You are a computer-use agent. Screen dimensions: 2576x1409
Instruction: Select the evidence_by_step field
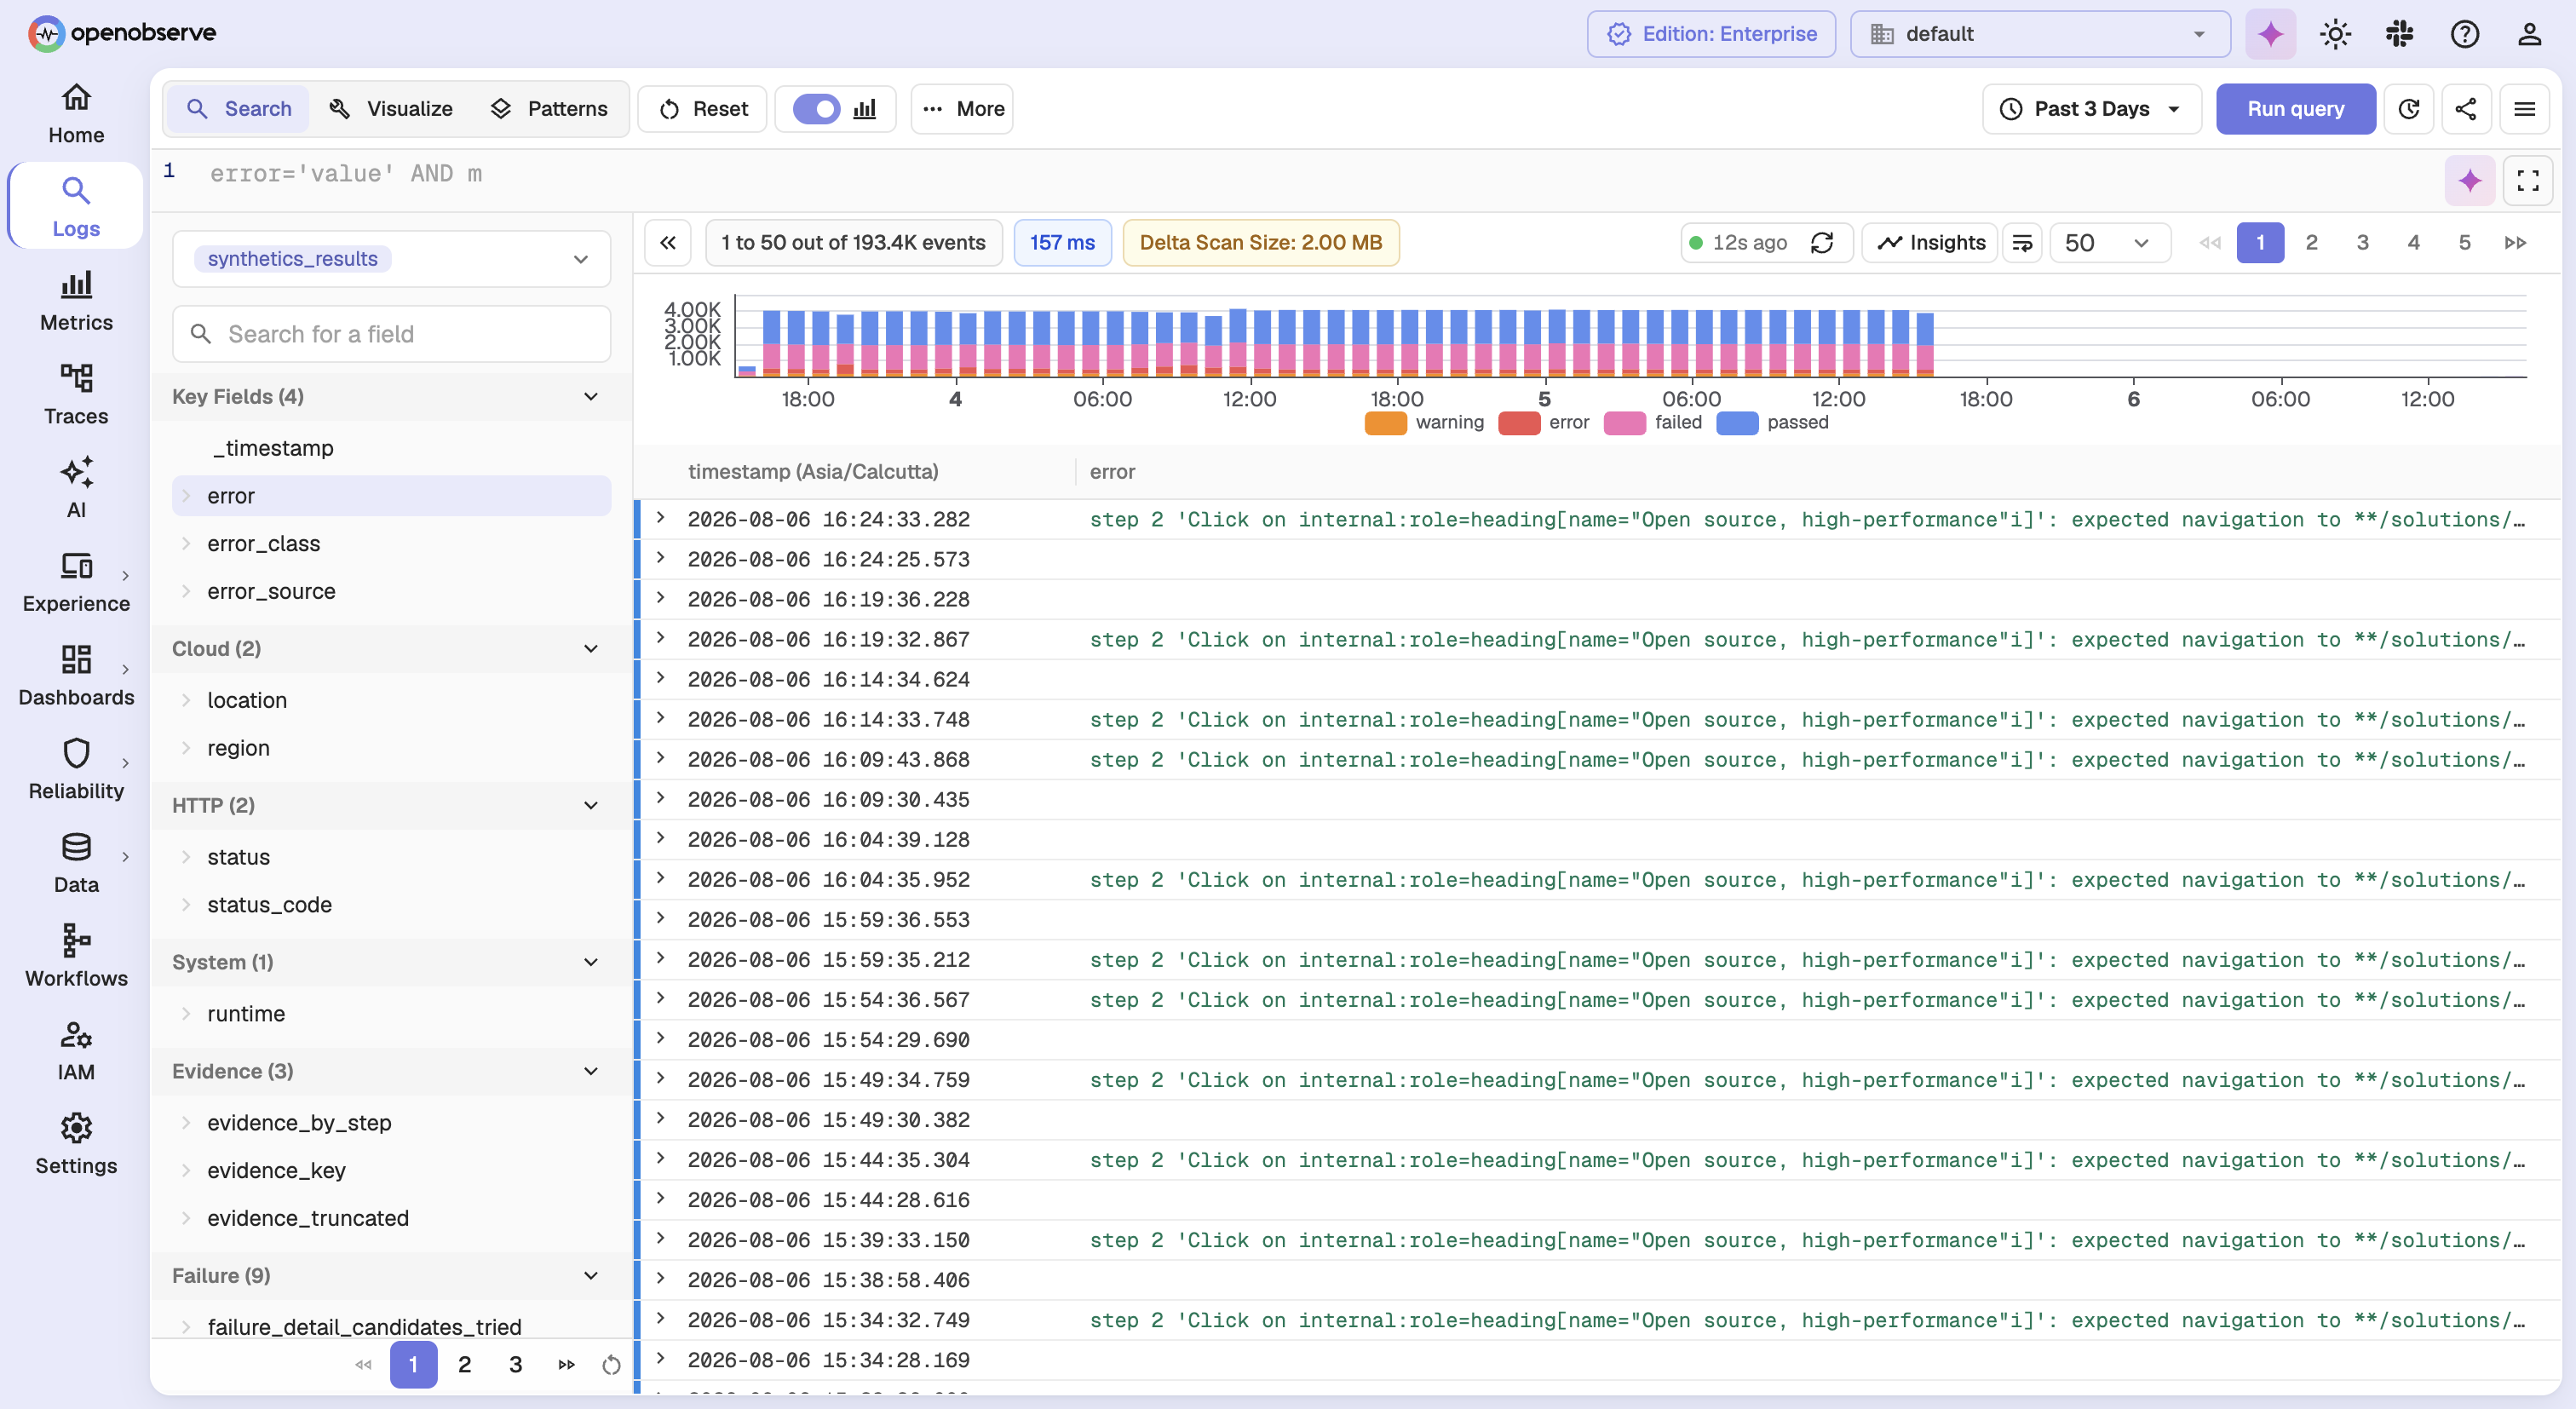coord(299,1123)
